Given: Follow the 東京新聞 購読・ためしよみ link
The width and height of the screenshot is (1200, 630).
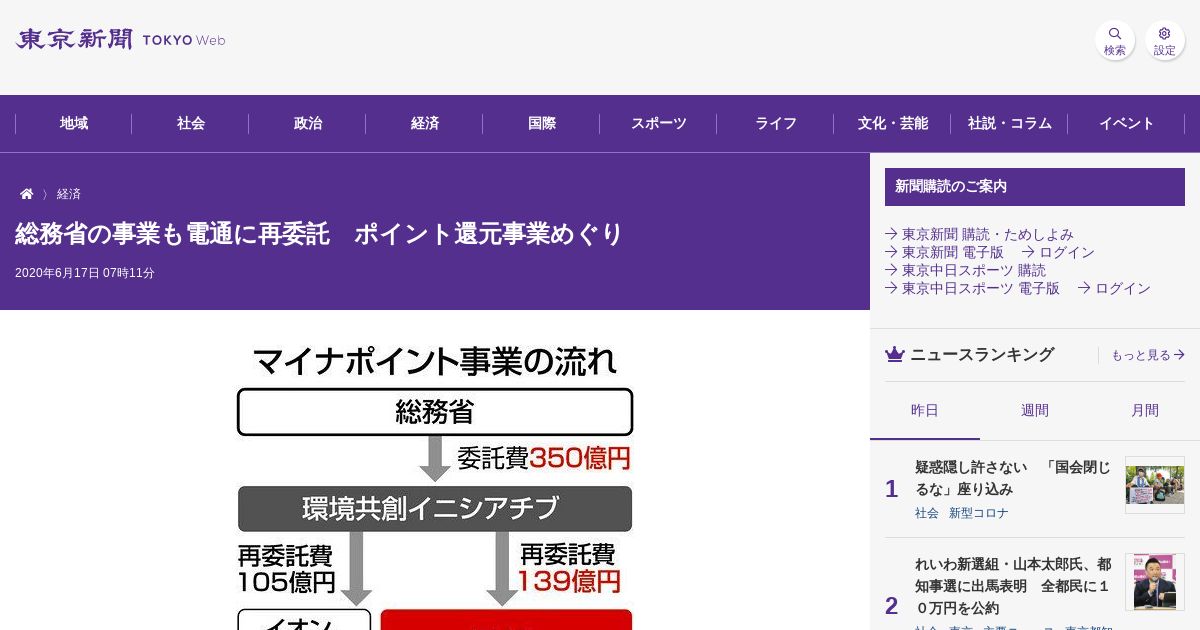Looking at the screenshot, I should coord(979,234).
